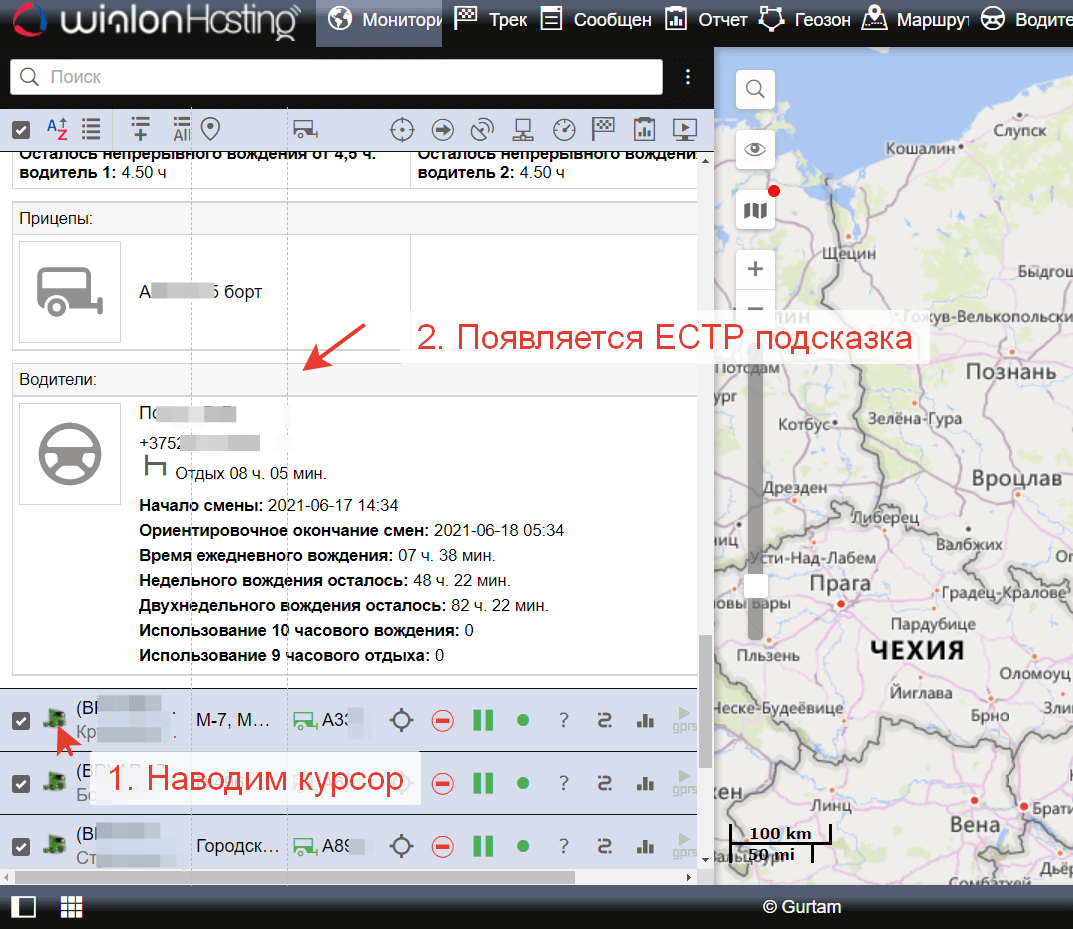The height and width of the screenshot is (929, 1073).
Task: Click the crosshair target icon in the first unit row
Action: pyautogui.click(x=402, y=720)
